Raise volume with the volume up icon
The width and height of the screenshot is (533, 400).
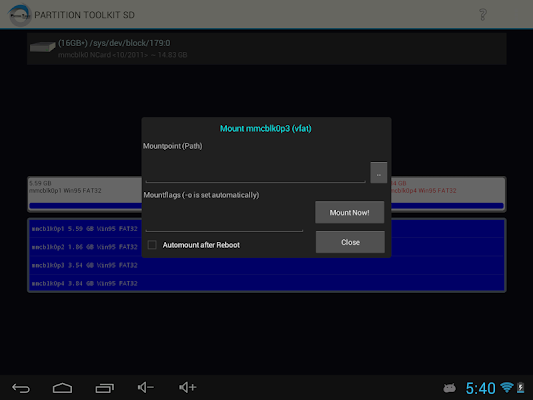pyautogui.click(x=188, y=387)
